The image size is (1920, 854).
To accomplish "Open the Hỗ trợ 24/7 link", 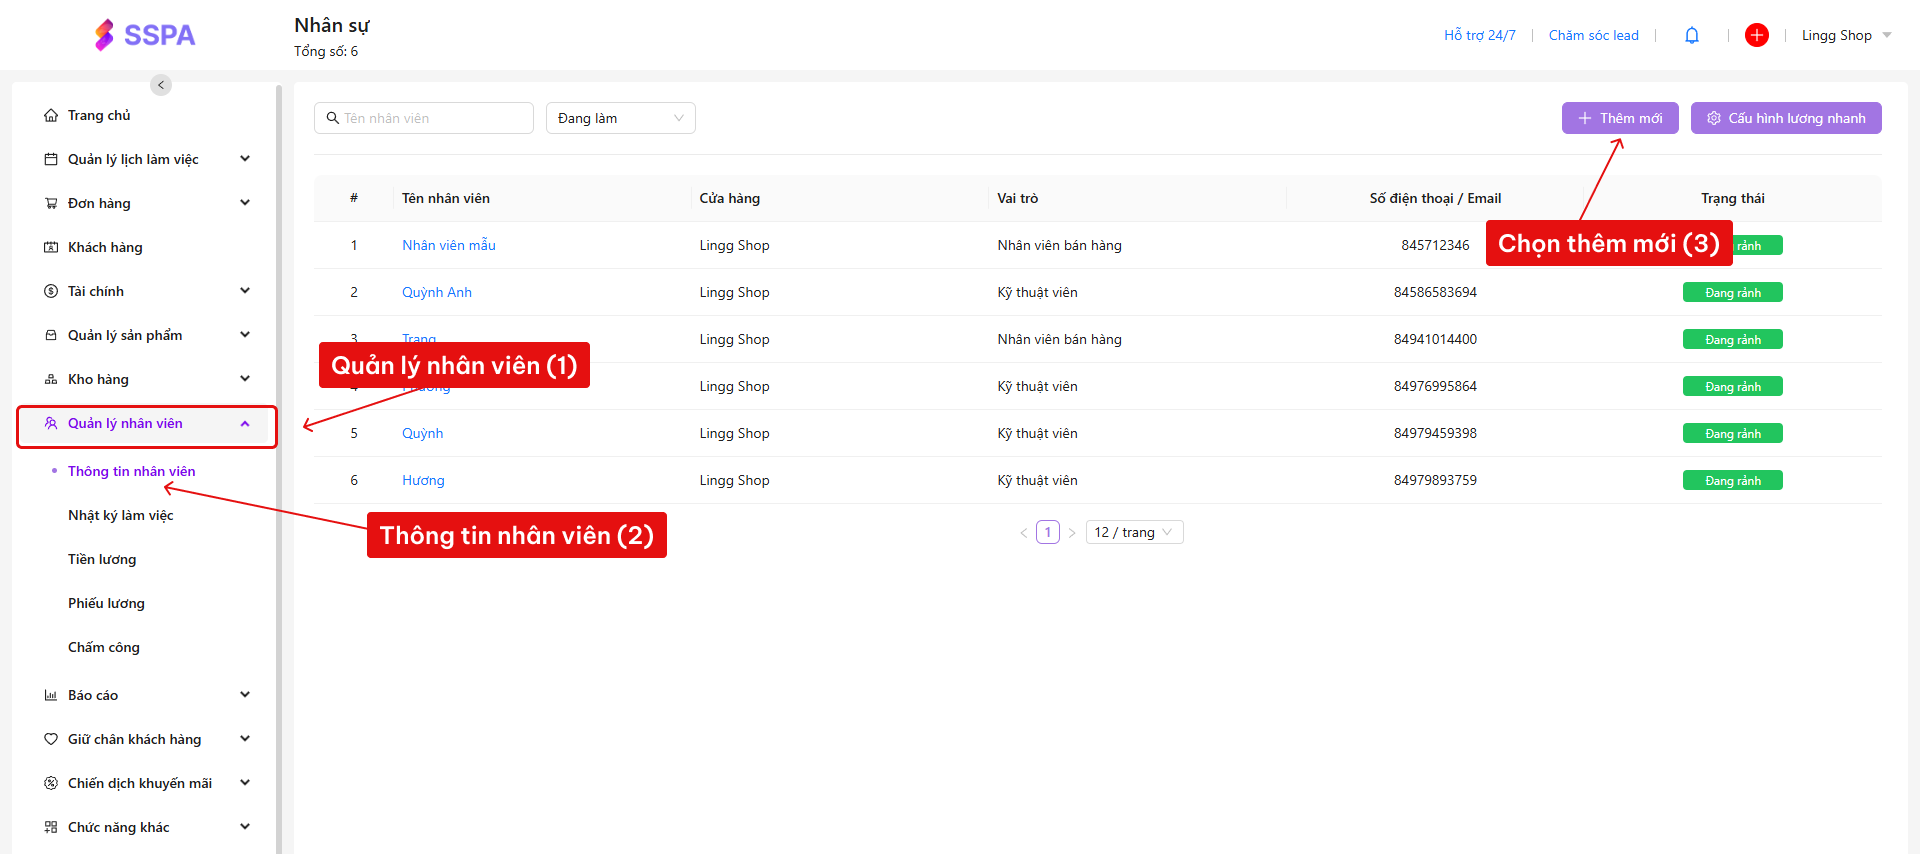I will click(1480, 36).
